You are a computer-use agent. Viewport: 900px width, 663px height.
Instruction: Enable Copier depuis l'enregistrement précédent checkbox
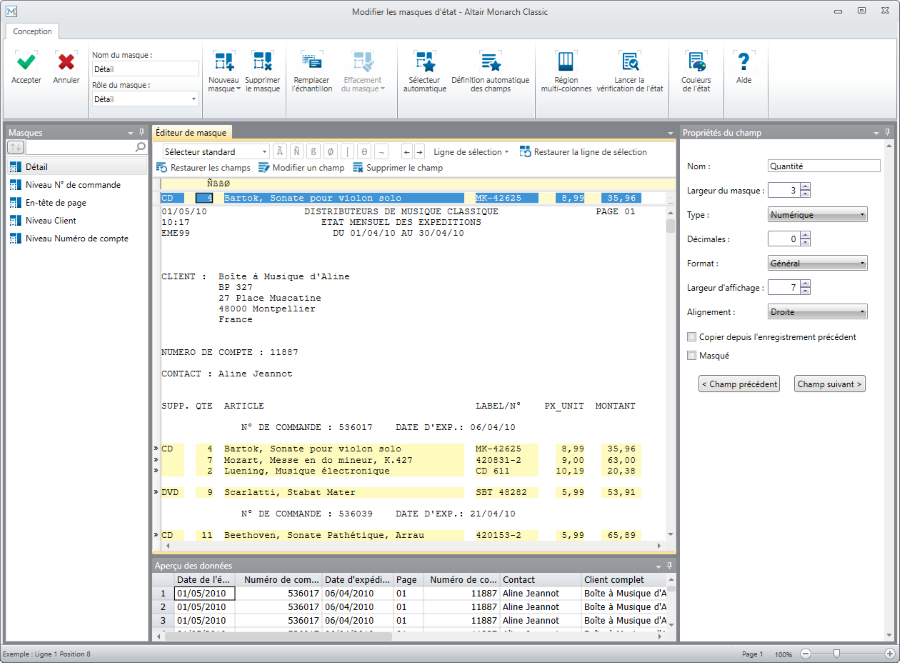click(693, 337)
